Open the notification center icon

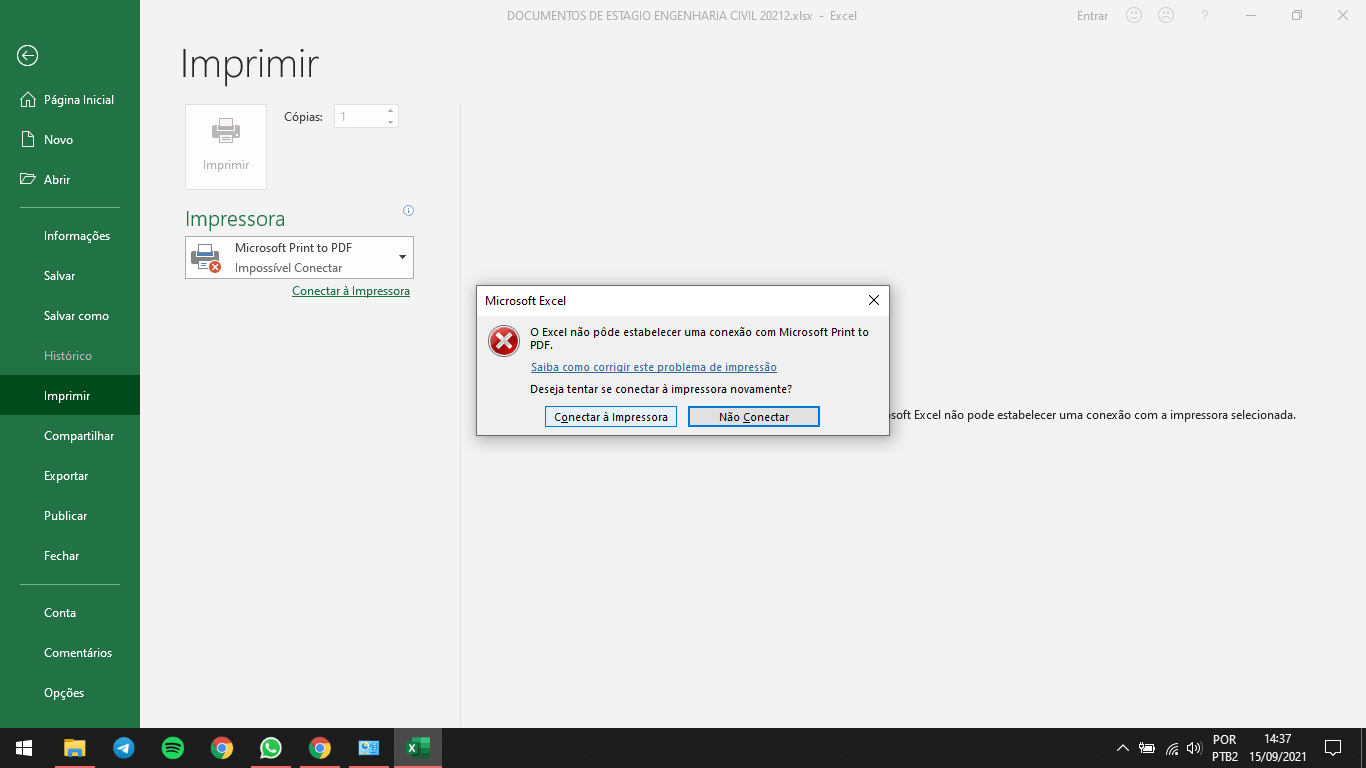1332,748
